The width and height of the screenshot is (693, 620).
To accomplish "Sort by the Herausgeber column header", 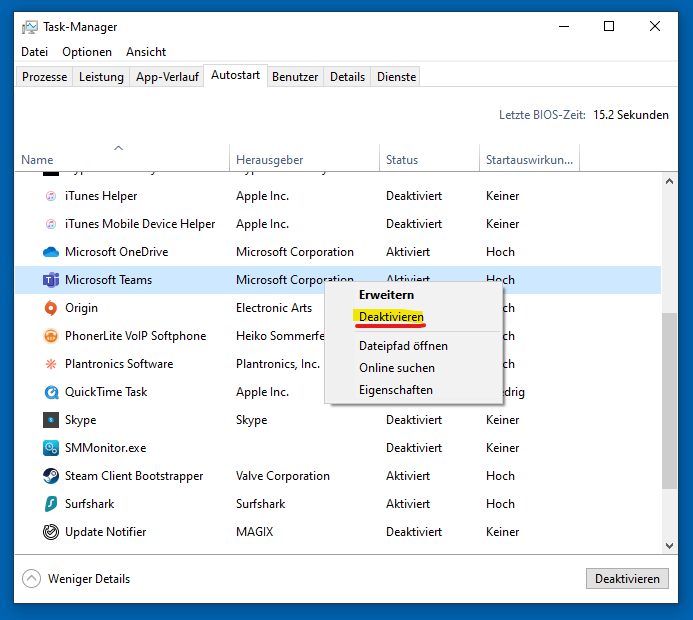I will 304,157.
